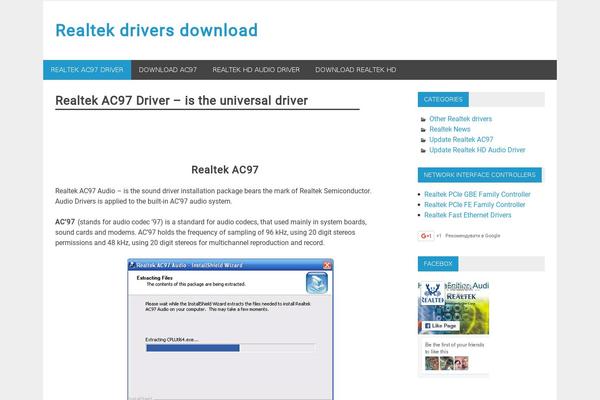Open Realtek PCIe GBE Family Controller link
The image size is (600, 400).
coord(477,194)
